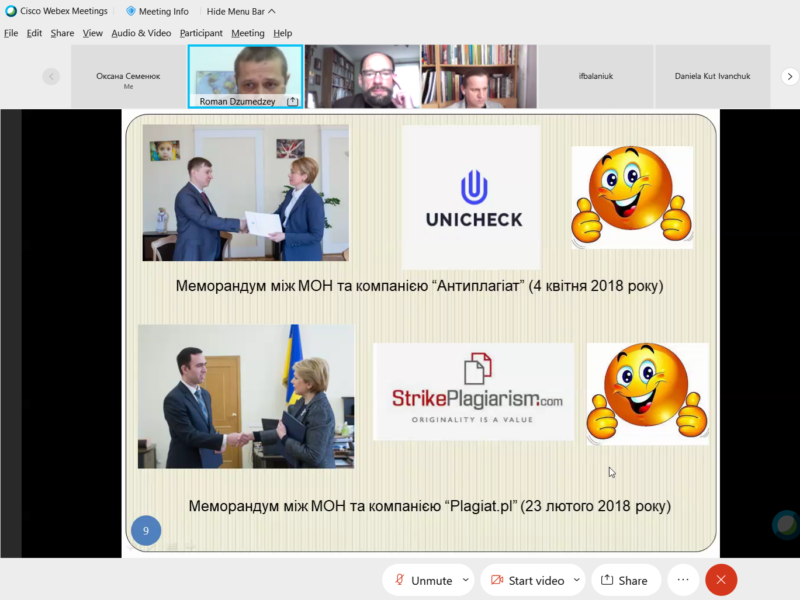Select the ifbalaniuk participant tile
Image resolution: width=800 pixels, height=600 pixels.
595,76
